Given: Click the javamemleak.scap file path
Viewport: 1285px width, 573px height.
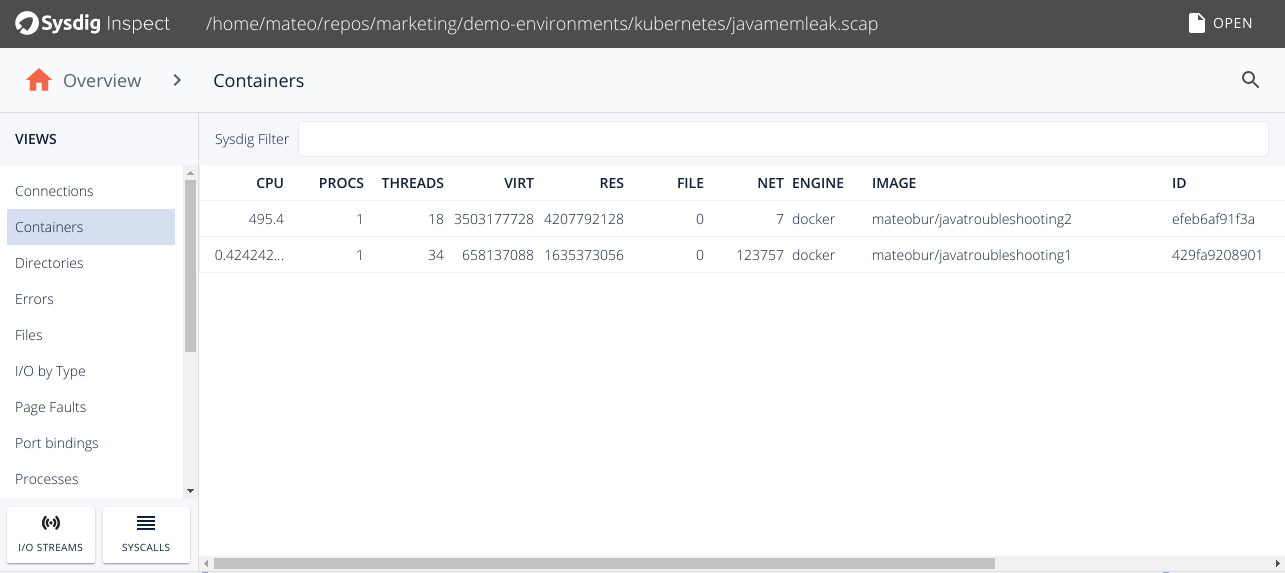Looking at the screenshot, I should click(541, 23).
